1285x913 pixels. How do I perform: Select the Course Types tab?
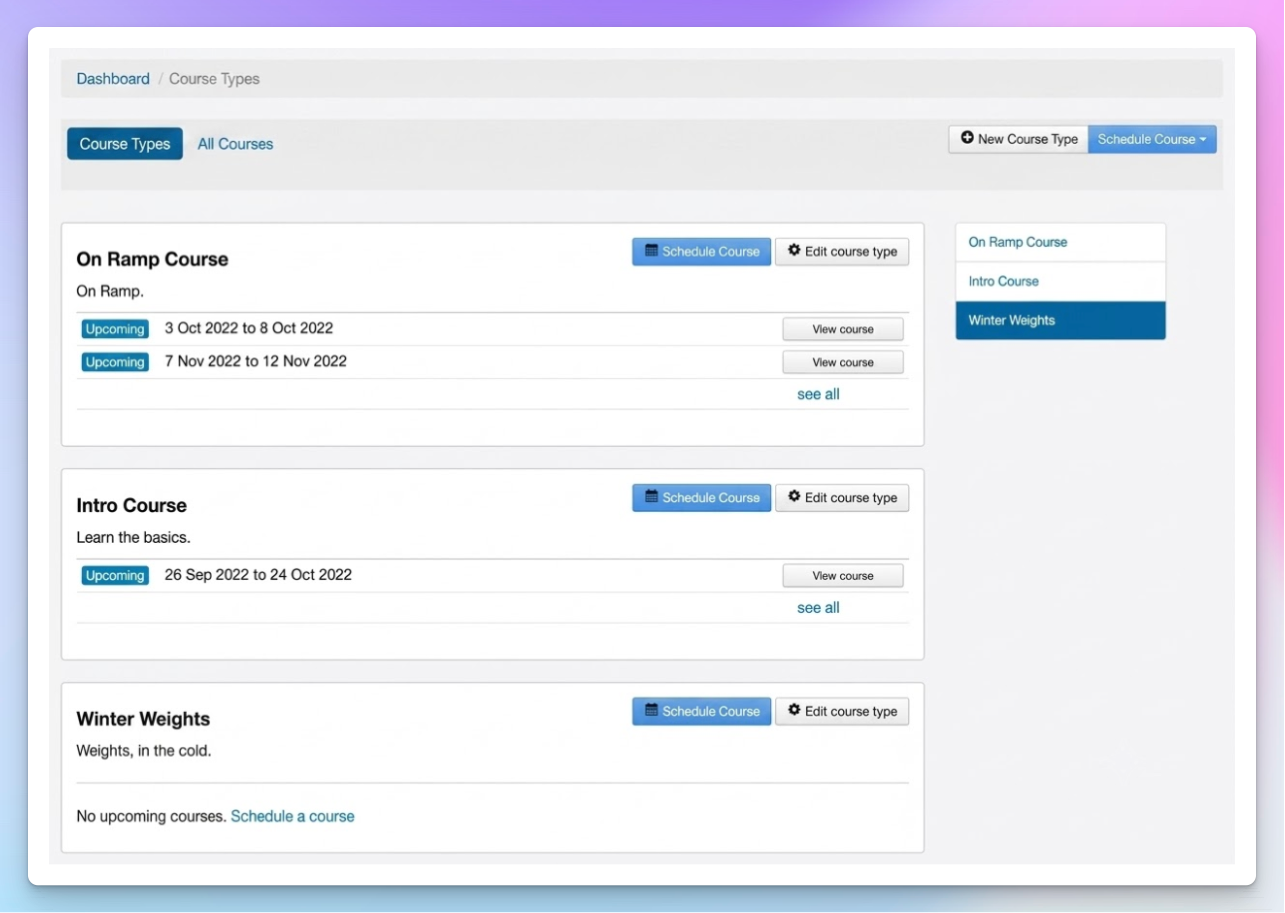pos(125,144)
